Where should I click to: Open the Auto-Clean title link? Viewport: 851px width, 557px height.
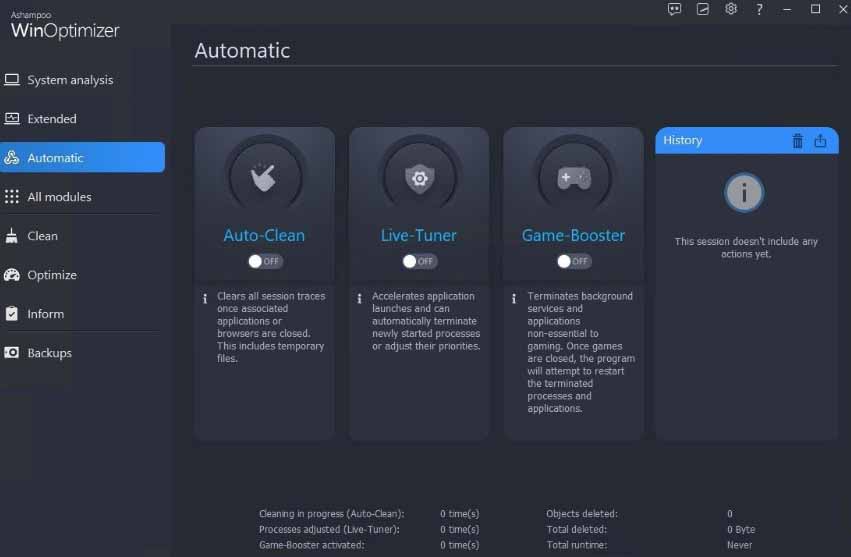[x=264, y=236]
